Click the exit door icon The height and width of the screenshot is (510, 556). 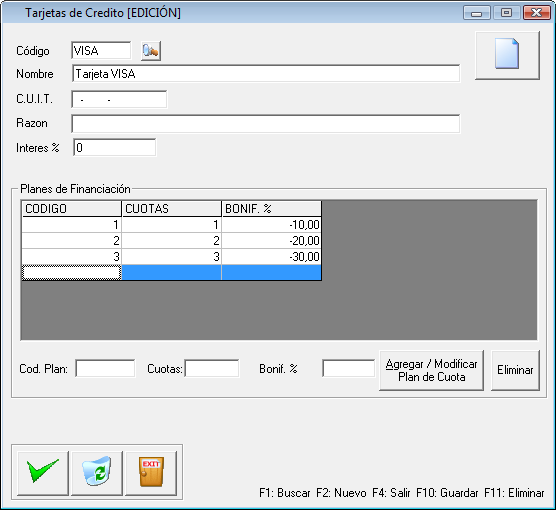(x=151, y=473)
